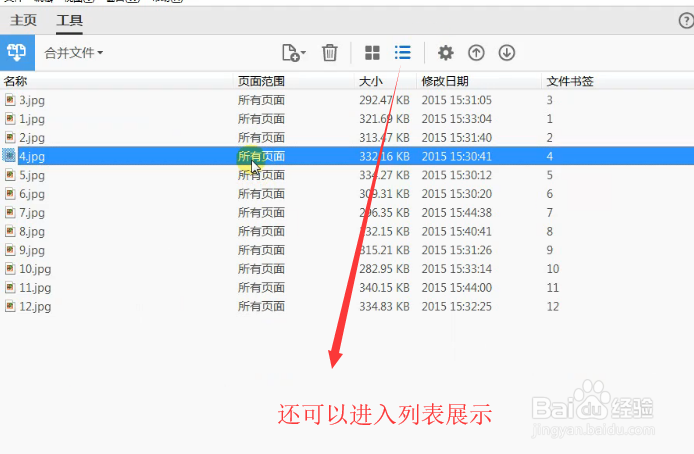Move selected file up
This screenshot has height=454, width=694.
coord(476,53)
